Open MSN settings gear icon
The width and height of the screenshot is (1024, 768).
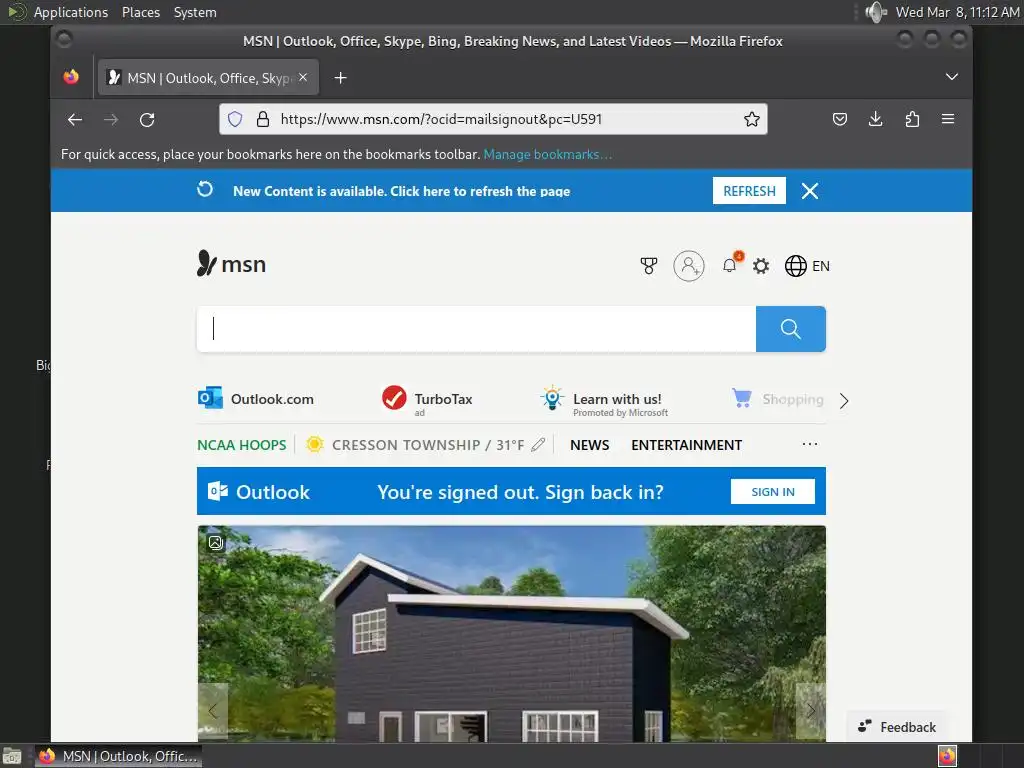(x=761, y=266)
